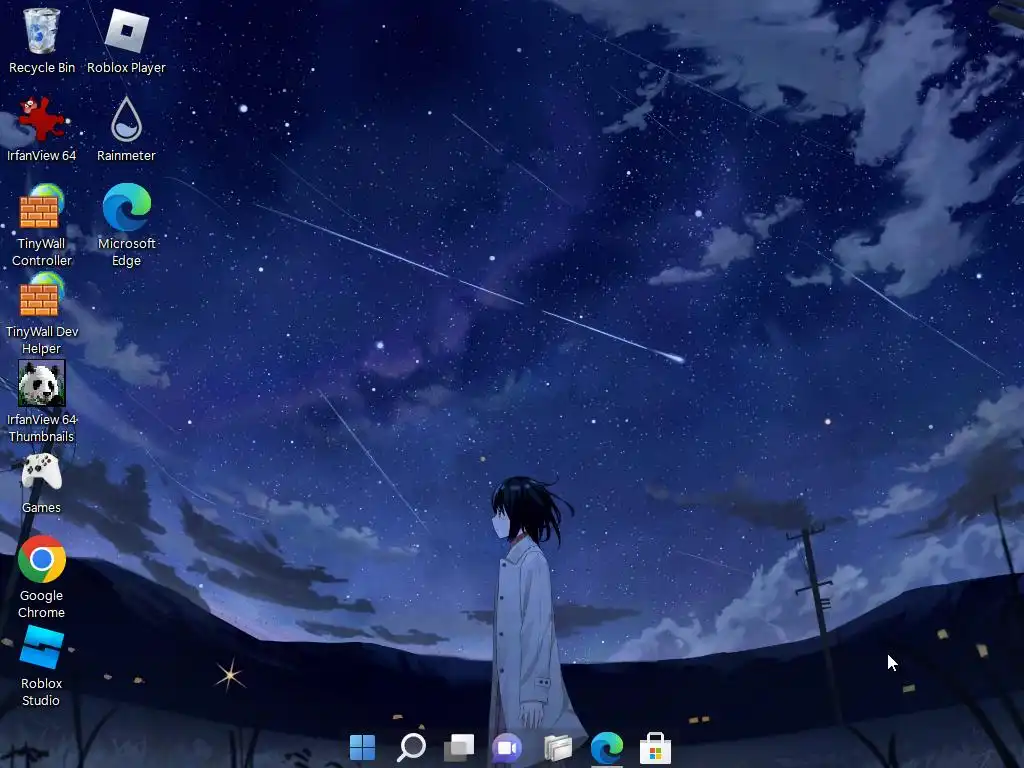The width and height of the screenshot is (1024, 768).
Task: Open File Explorer from the taskbar
Action: 558,747
